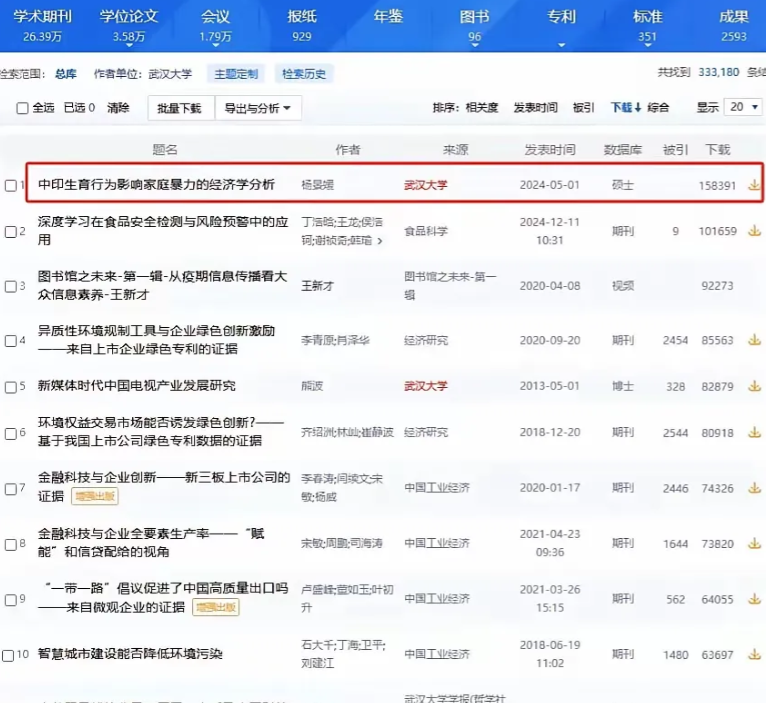Viewport: 766px width, 703px height.
Task: Sort results by 被引
Action: (x=584, y=107)
